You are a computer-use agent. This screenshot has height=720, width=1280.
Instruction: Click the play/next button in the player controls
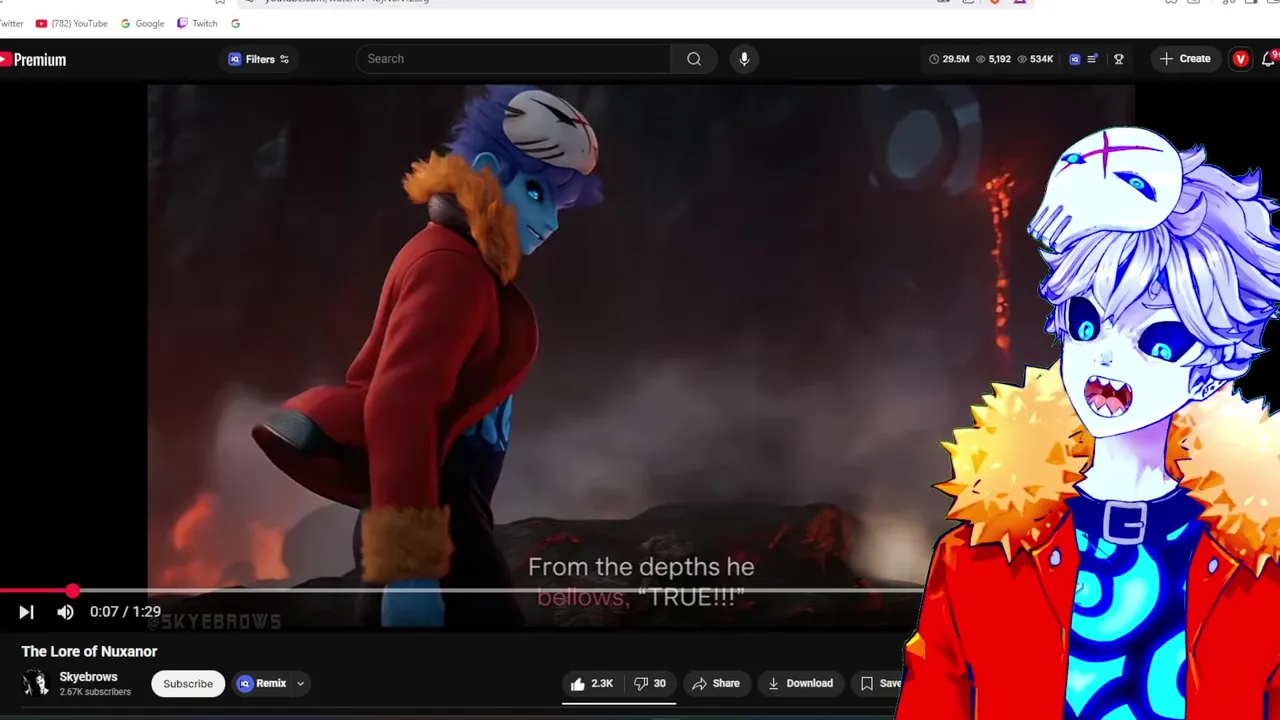tap(26, 612)
